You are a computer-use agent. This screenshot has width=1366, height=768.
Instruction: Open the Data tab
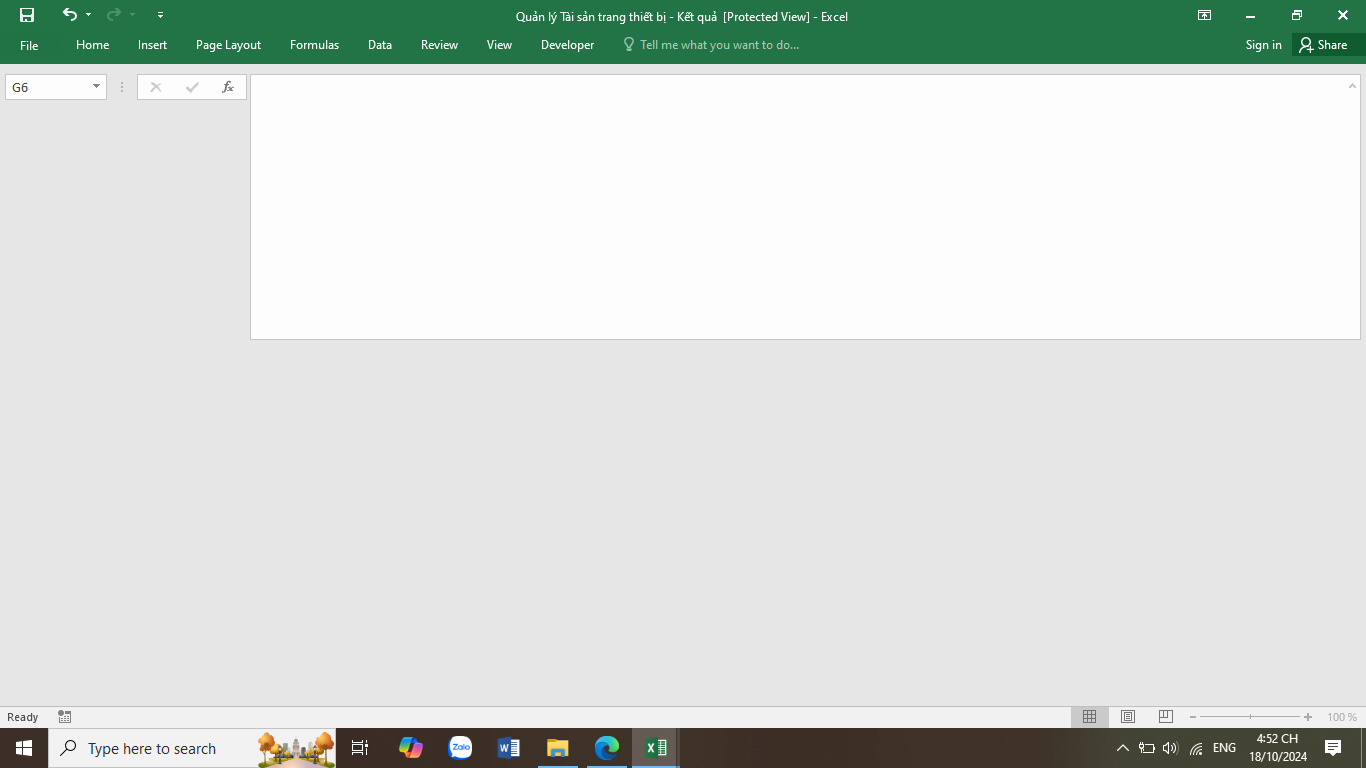(379, 45)
